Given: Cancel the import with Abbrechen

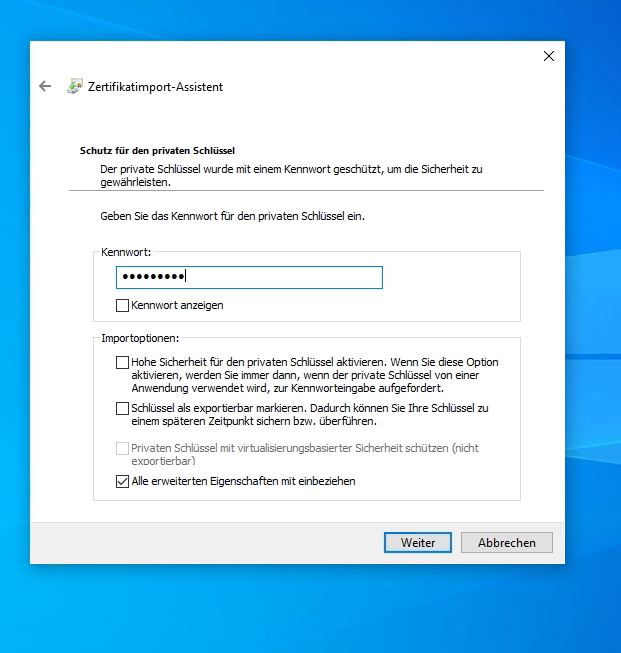Looking at the screenshot, I should (506, 542).
